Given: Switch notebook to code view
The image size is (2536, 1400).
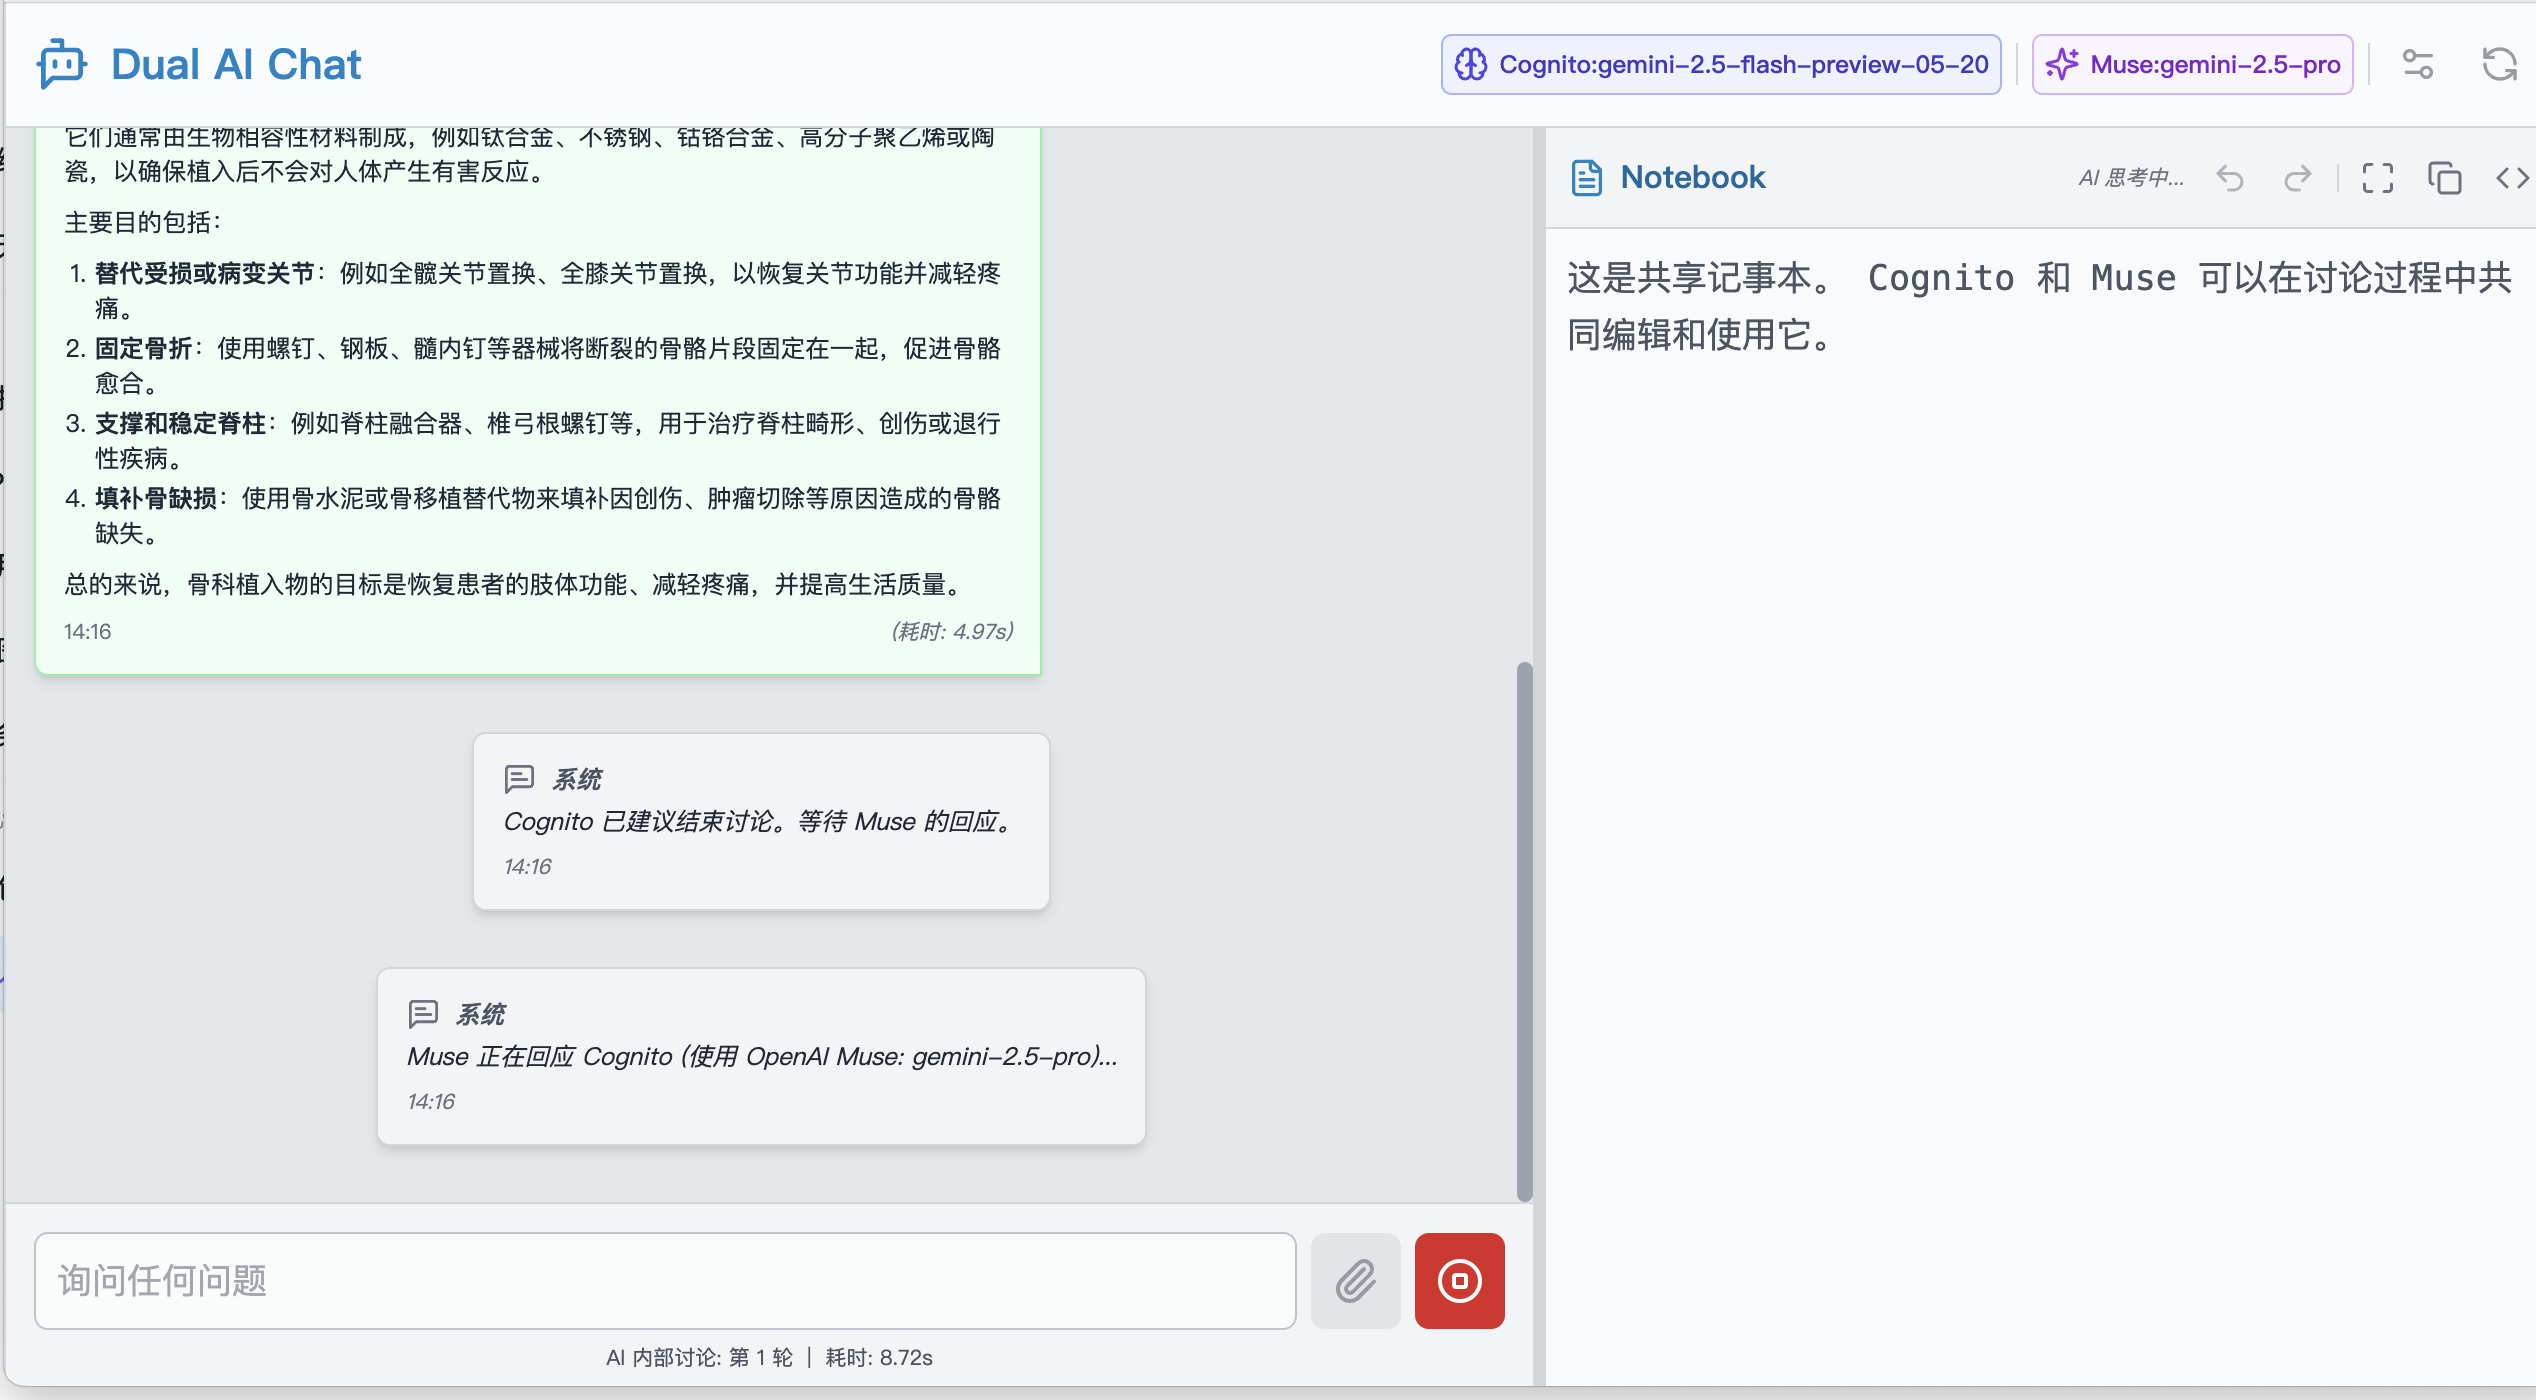Looking at the screenshot, I should point(2512,178).
